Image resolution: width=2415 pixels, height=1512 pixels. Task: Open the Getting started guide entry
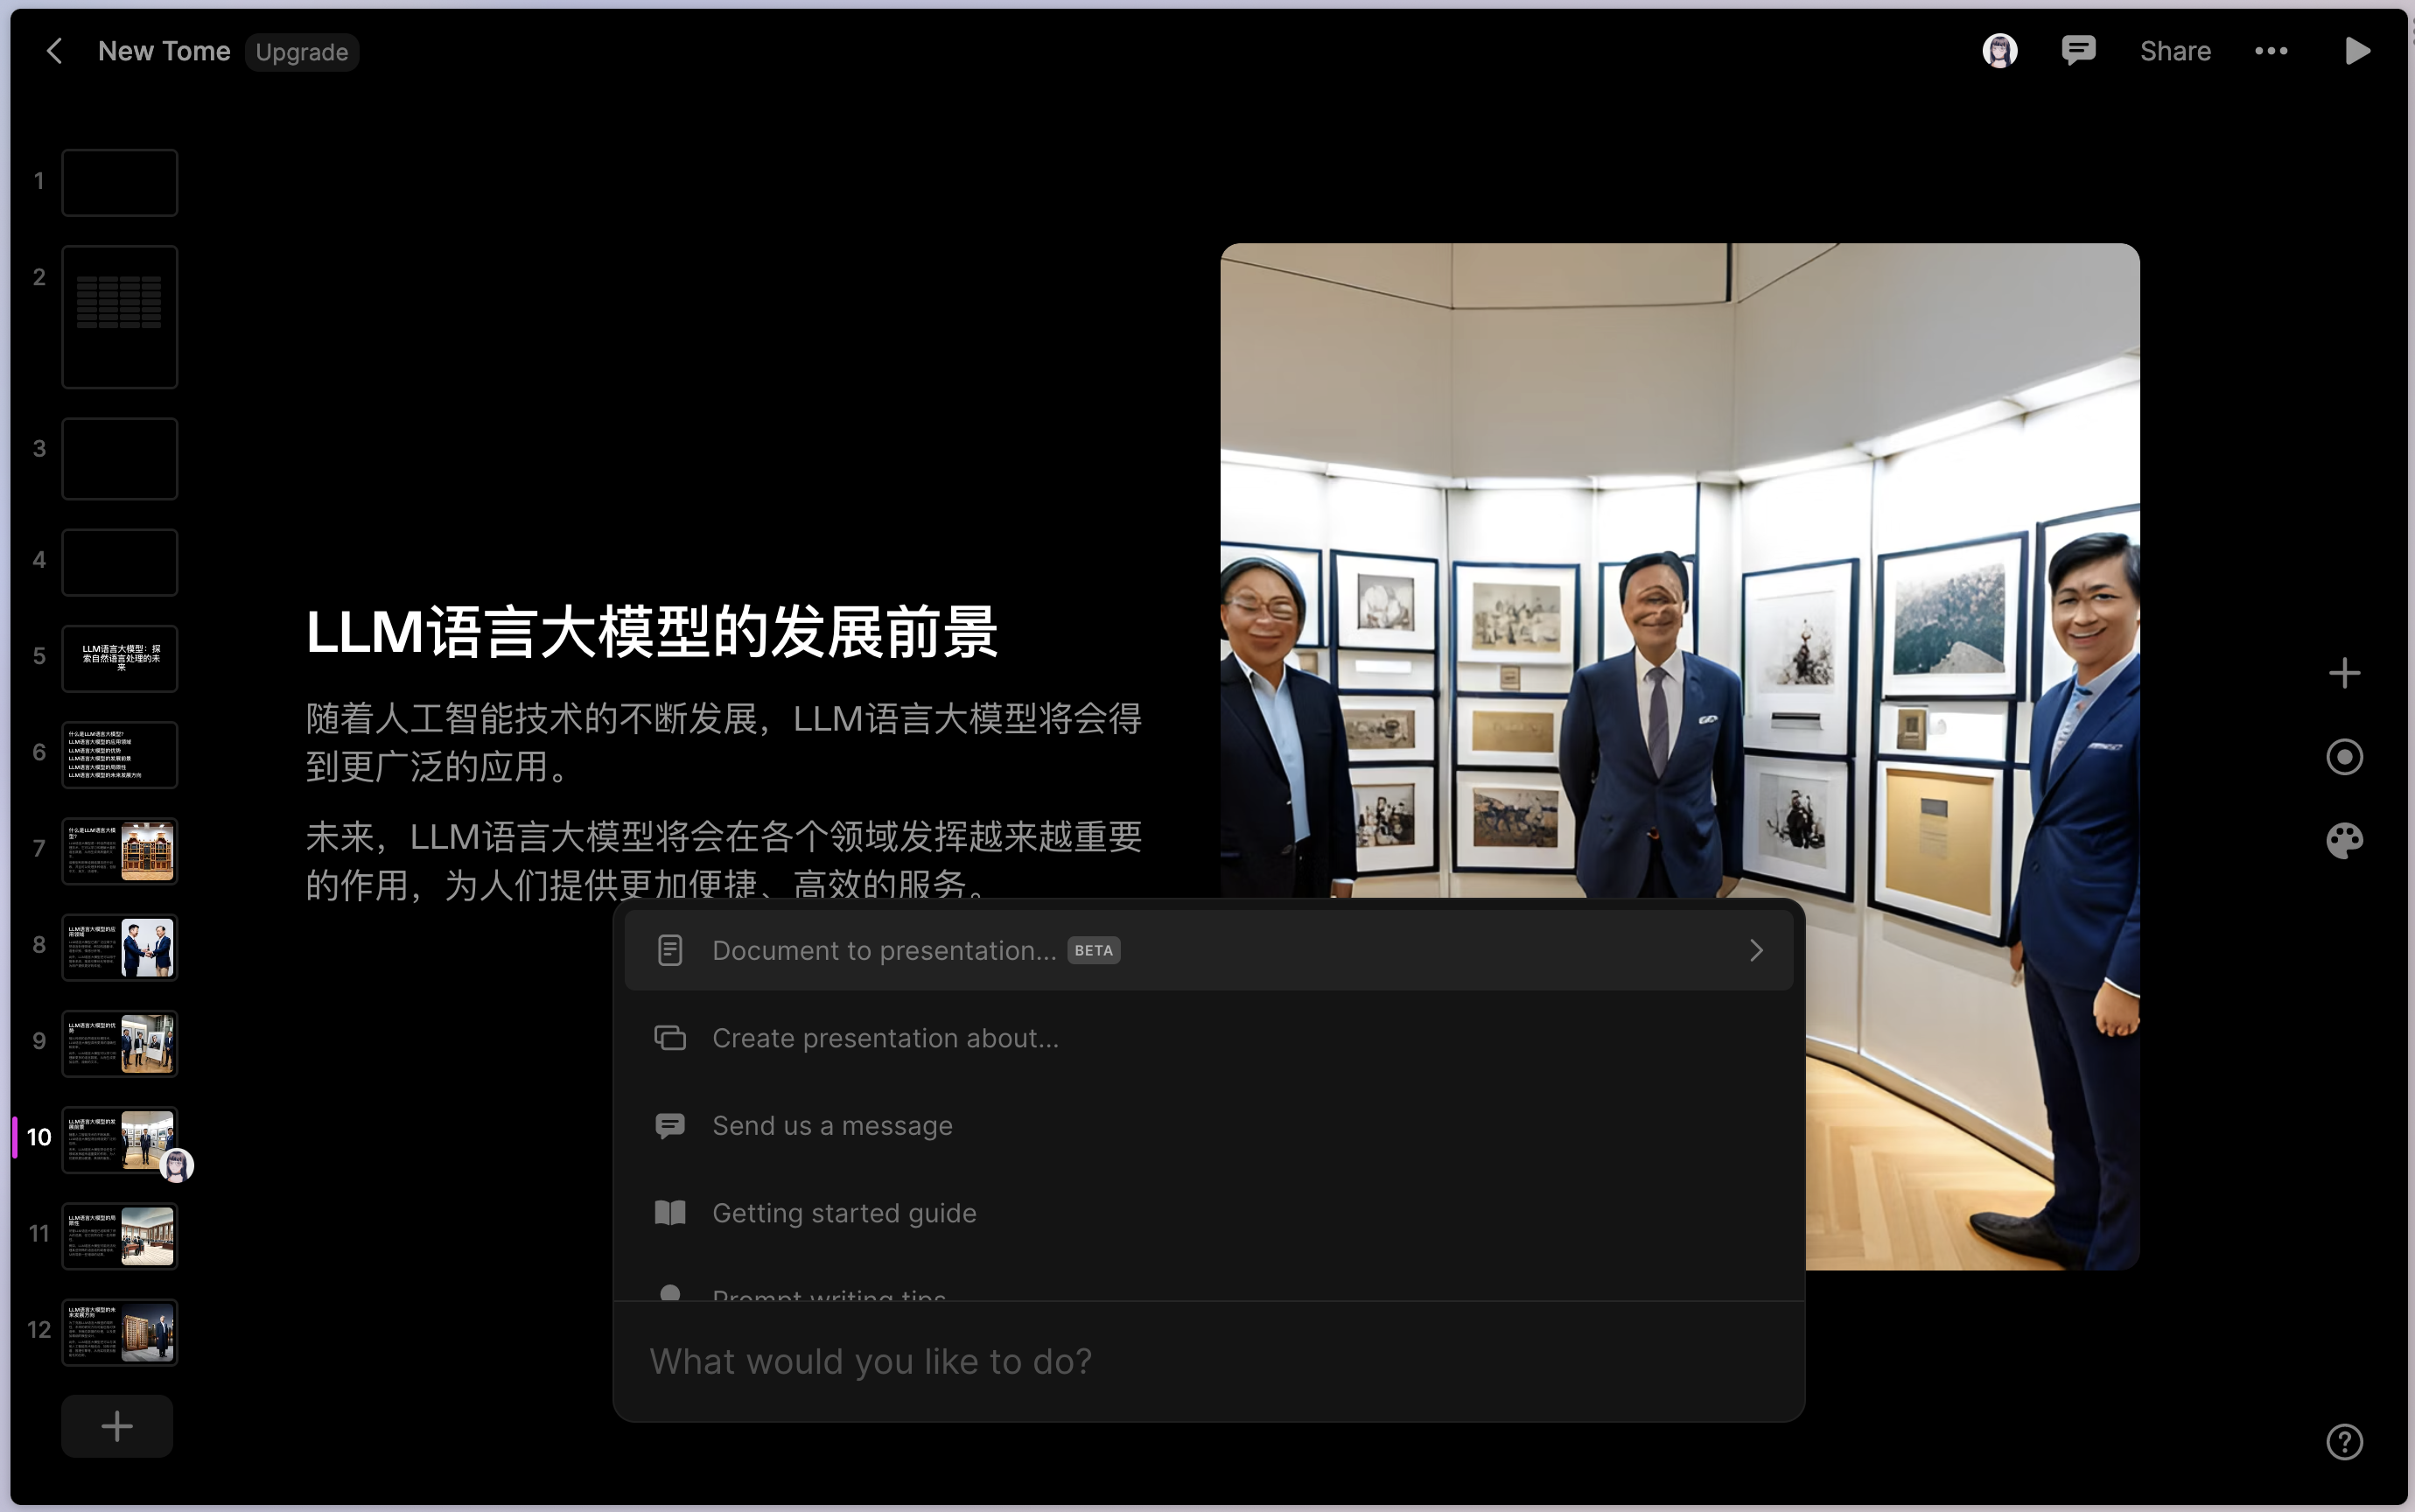tap(843, 1213)
